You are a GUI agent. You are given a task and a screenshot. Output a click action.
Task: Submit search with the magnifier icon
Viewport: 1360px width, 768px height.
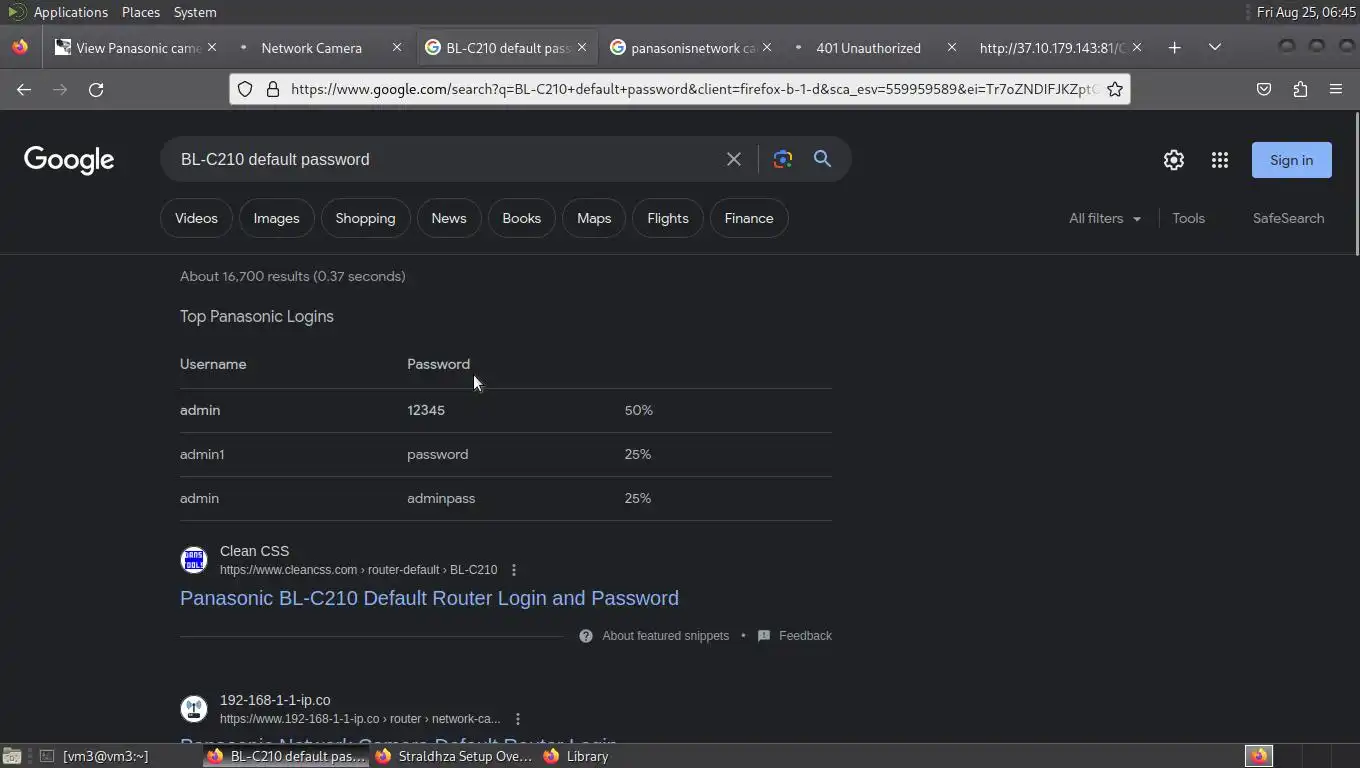pyautogui.click(x=822, y=159)
